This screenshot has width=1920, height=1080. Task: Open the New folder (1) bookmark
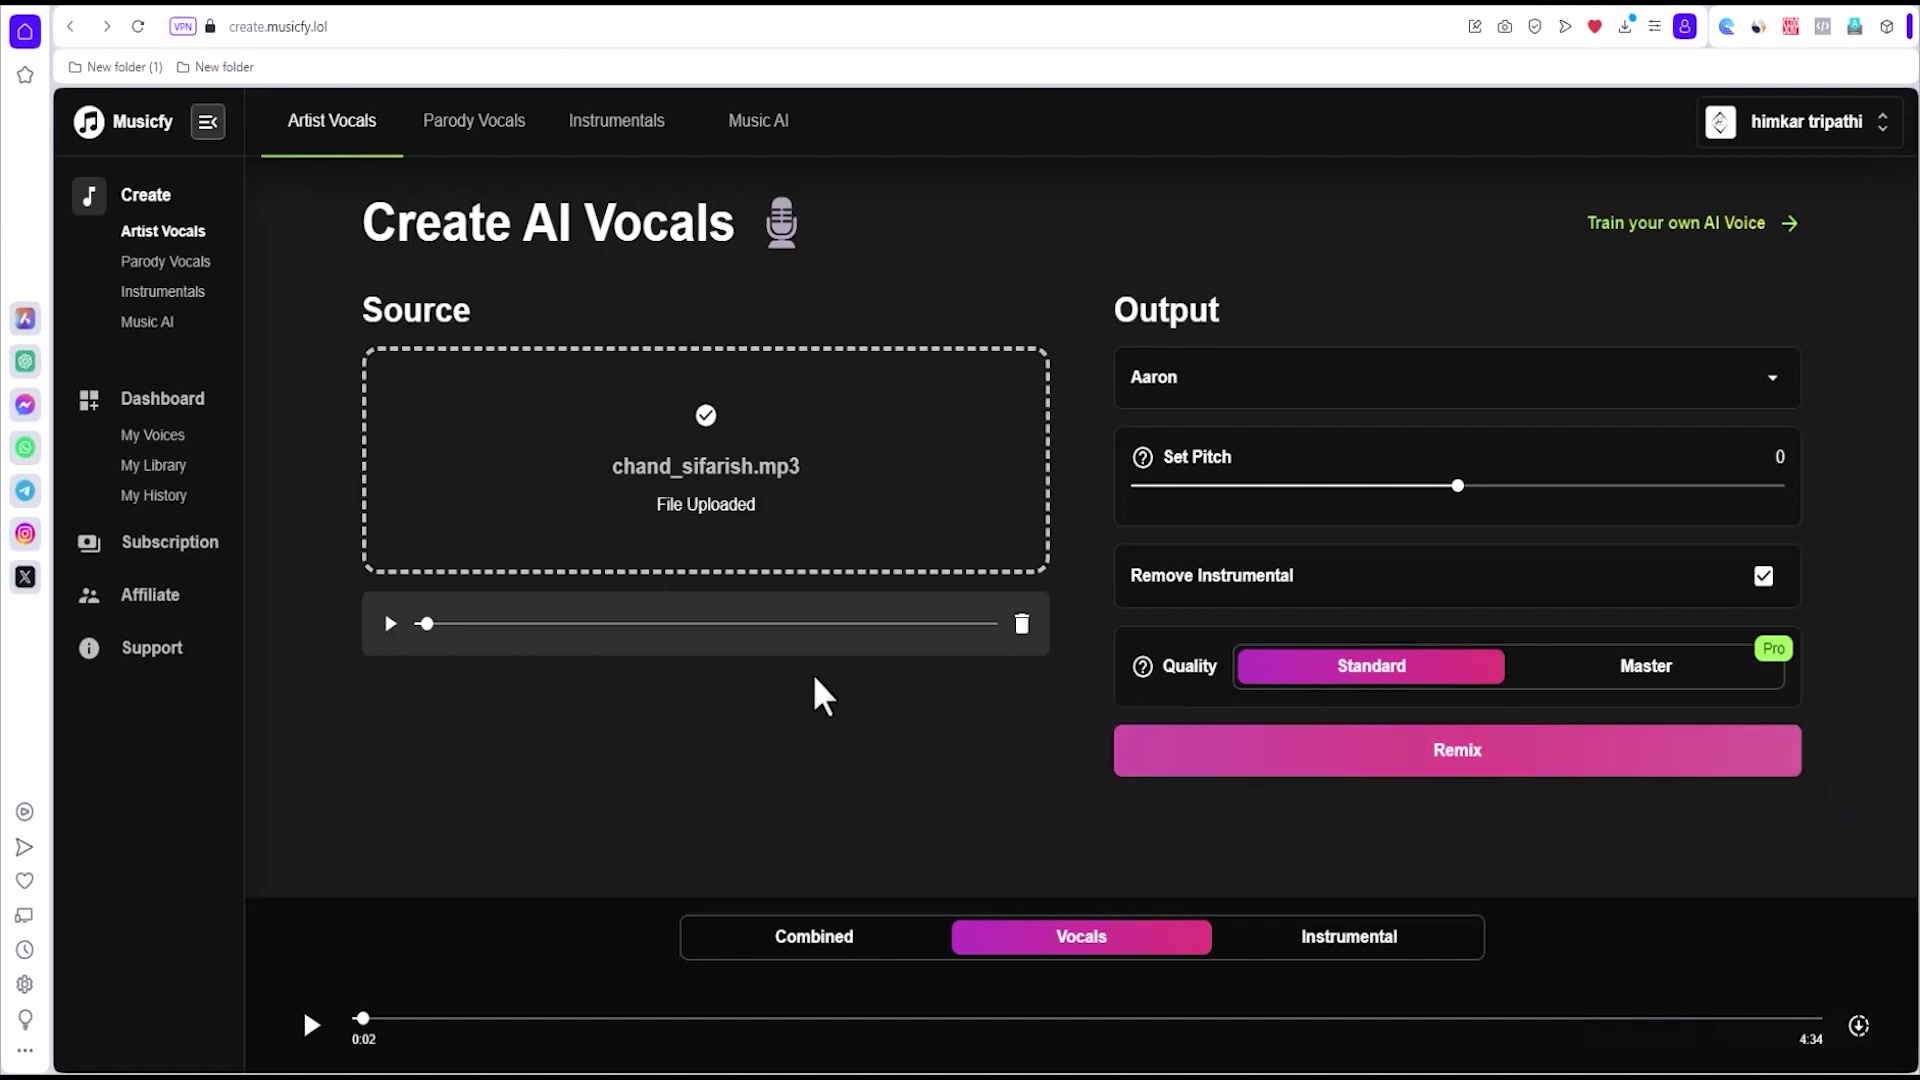point(116,67)
